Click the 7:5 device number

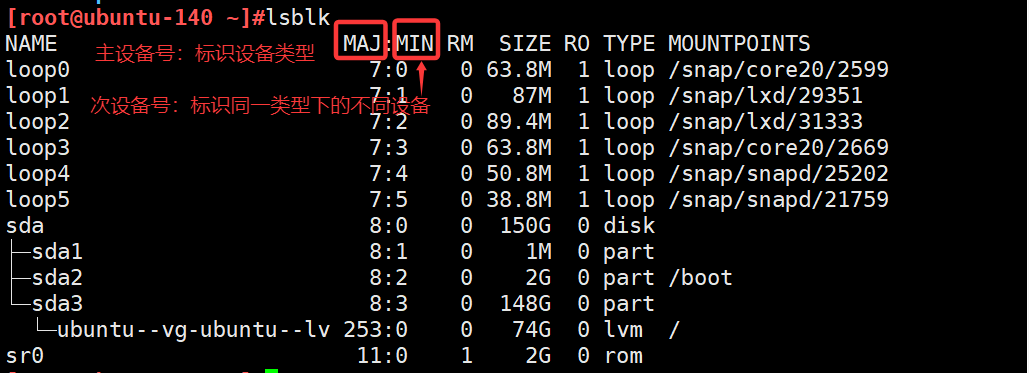coord(389,199)
